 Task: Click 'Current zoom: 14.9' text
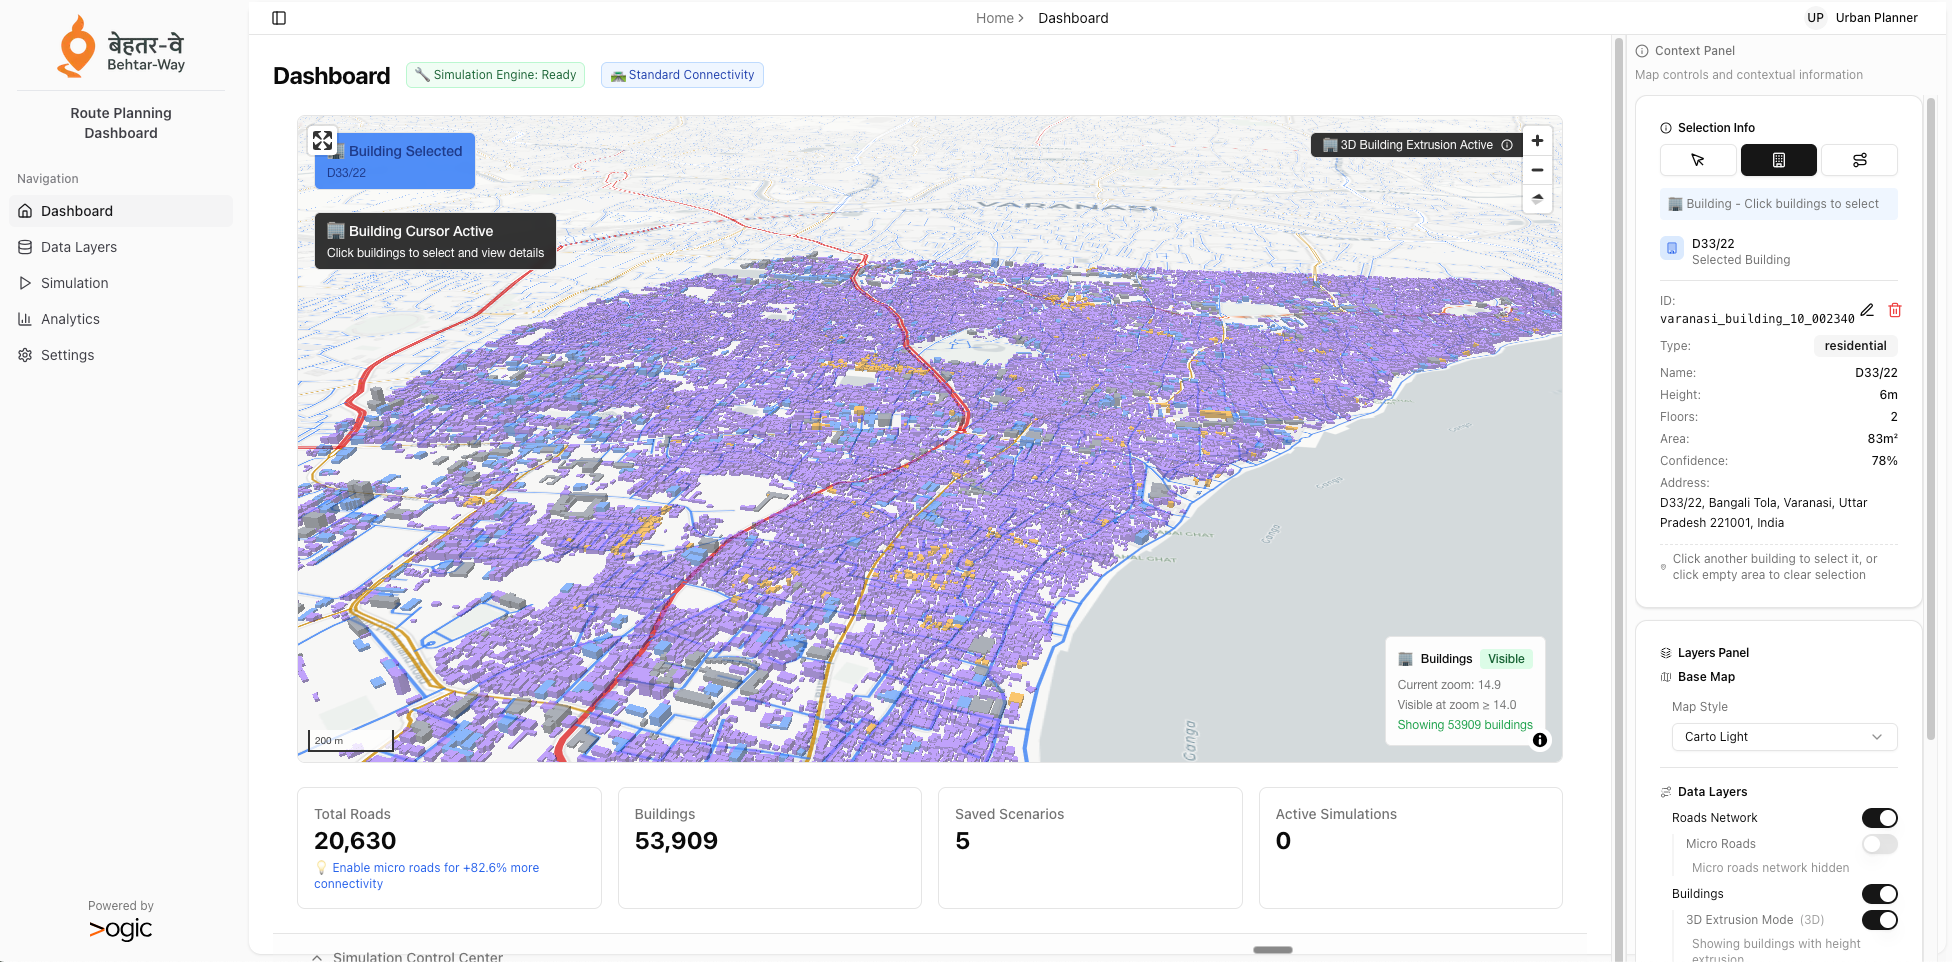(1449, 685)
